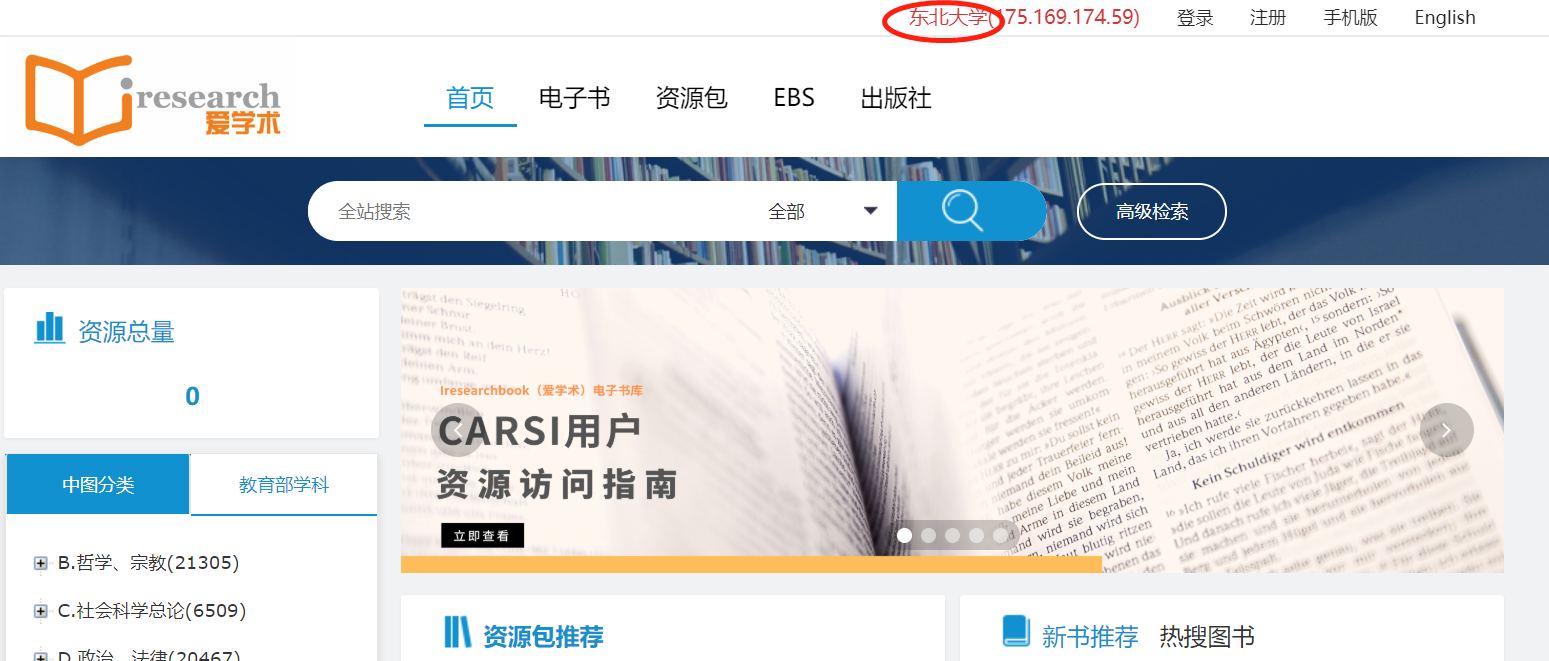This screenshot has height=661, width=1549.
Task: Expand the B.哲学、宗教 tree node
Action: [x=41, y=563]
